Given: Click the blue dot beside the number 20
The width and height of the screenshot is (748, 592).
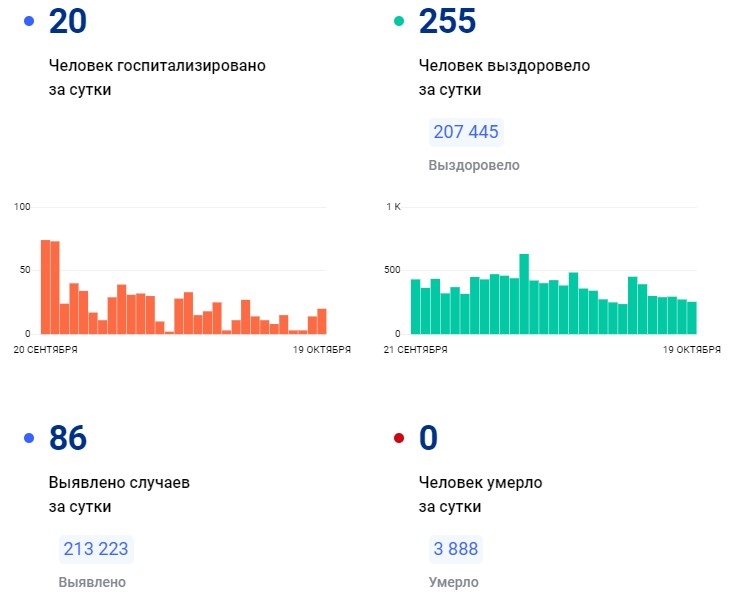Looking at the screenshot, I should click(29, 20).
